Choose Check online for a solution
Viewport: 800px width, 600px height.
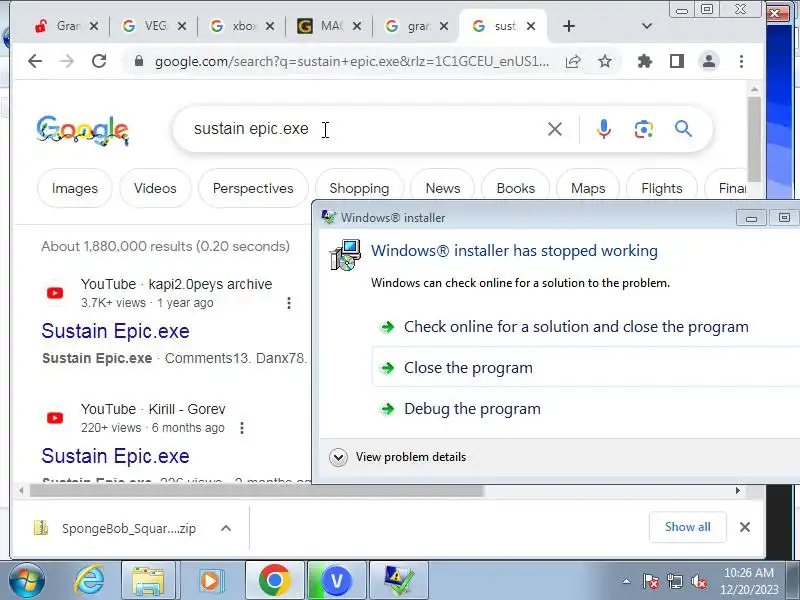[576, 327]
